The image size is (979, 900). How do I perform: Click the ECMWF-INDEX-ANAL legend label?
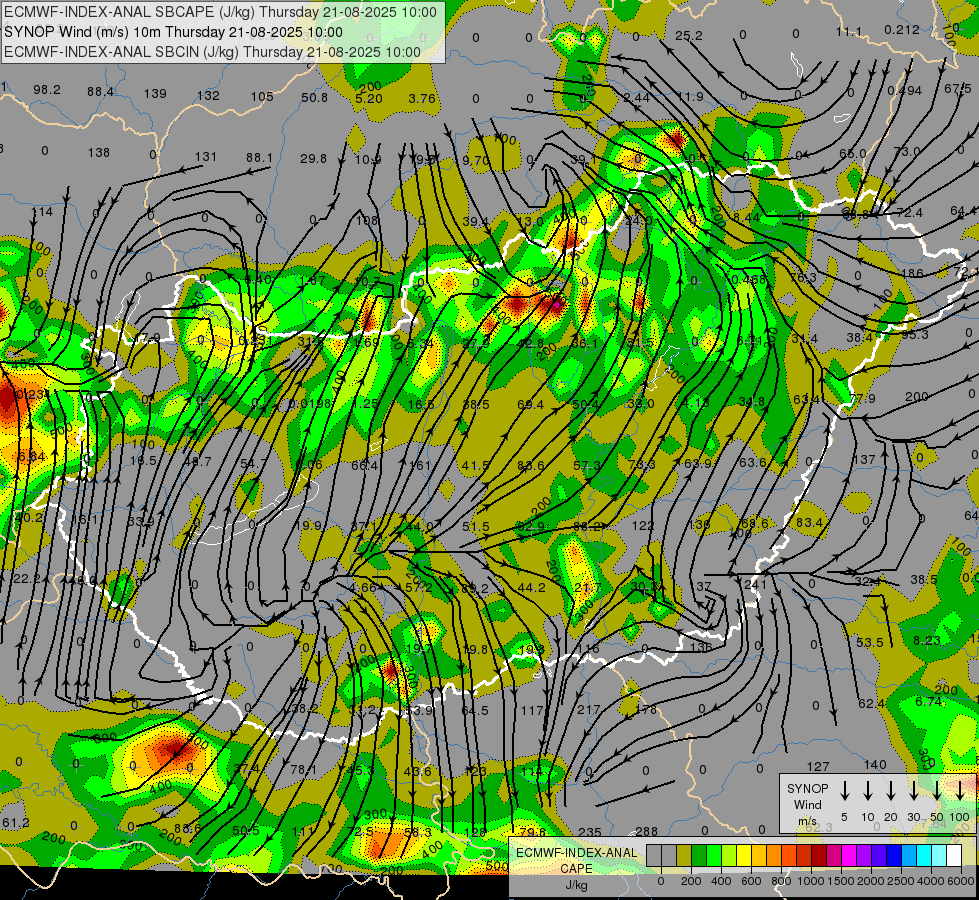coord(576,853)
